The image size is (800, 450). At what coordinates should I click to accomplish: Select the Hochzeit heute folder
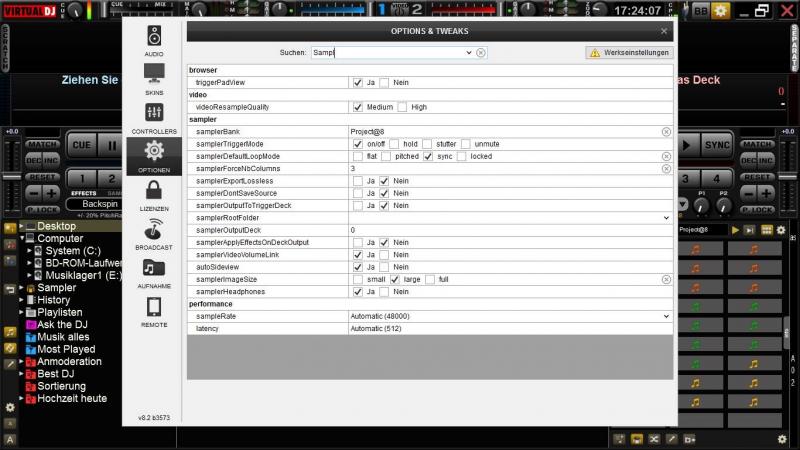click(x=72, y=398)
